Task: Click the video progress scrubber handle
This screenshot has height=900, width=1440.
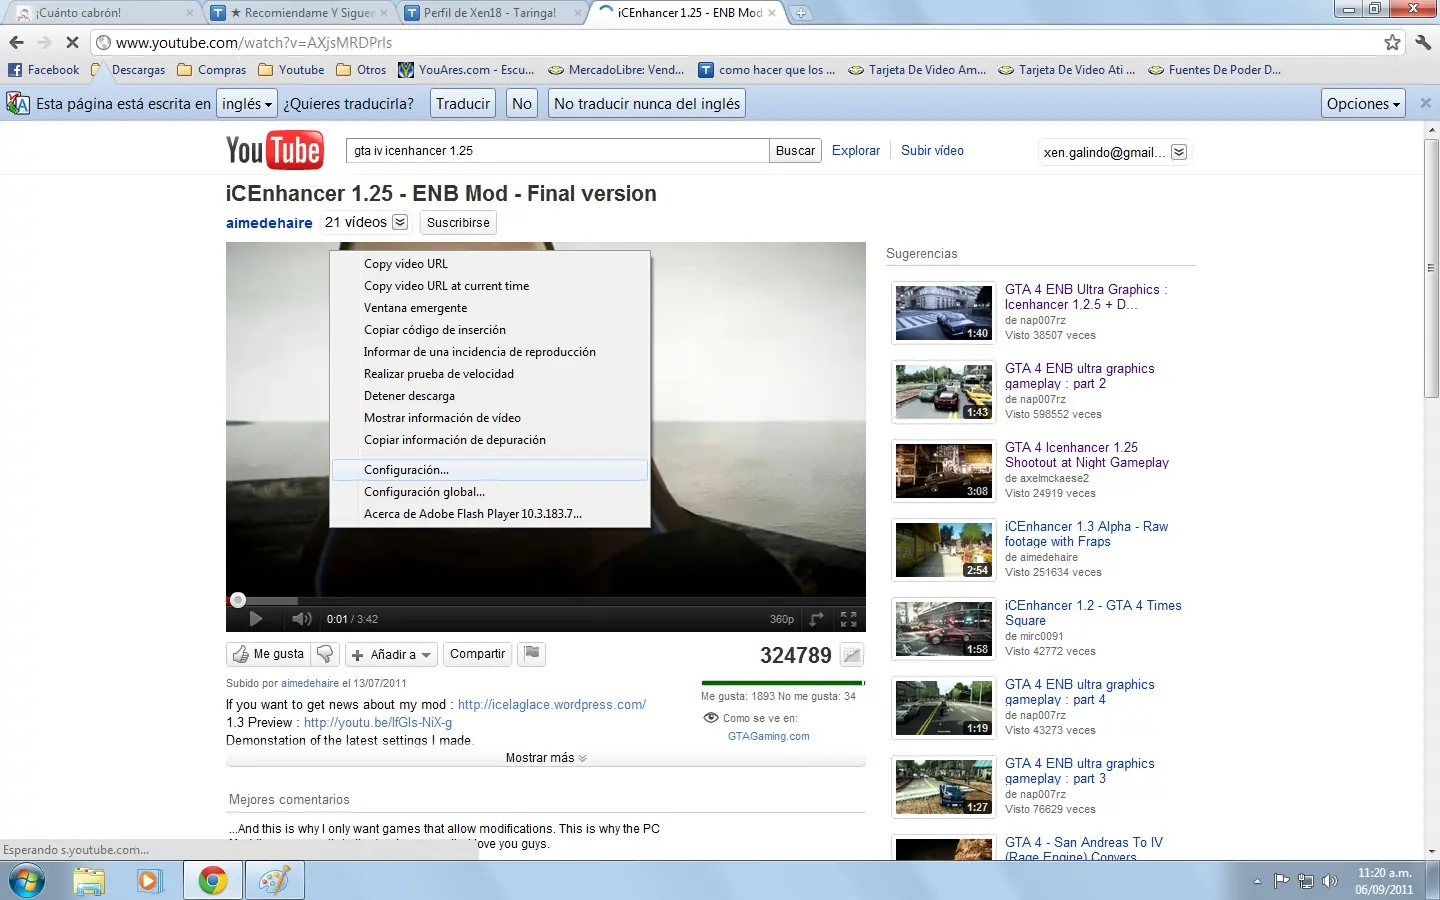Action: [x=238, y=600]
